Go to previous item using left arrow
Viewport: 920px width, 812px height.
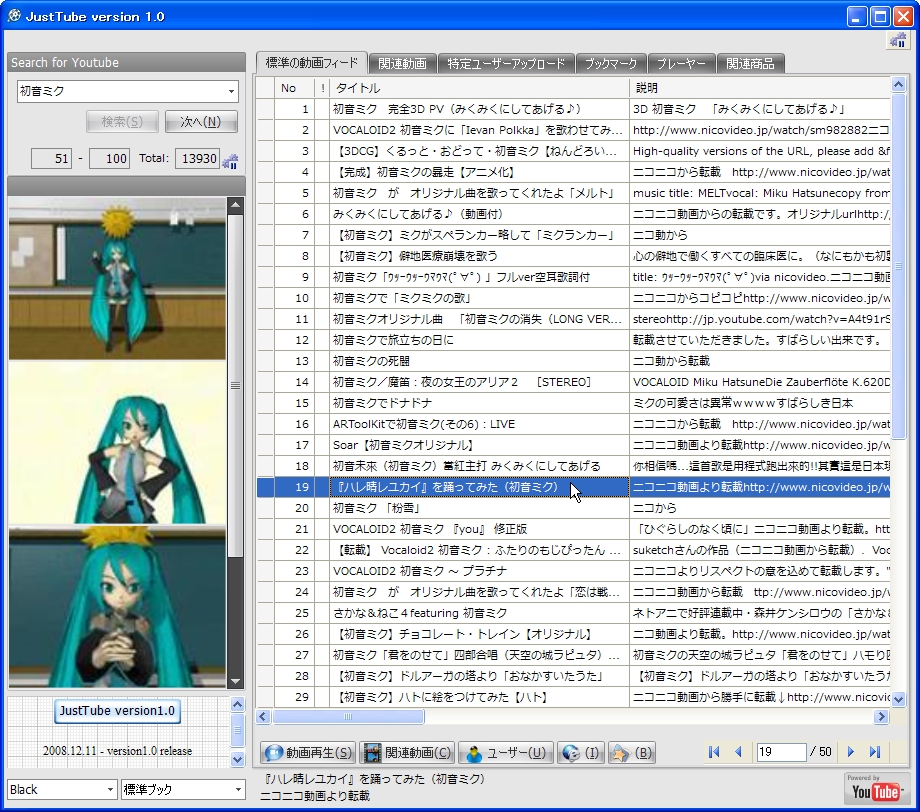coord(738,752)
